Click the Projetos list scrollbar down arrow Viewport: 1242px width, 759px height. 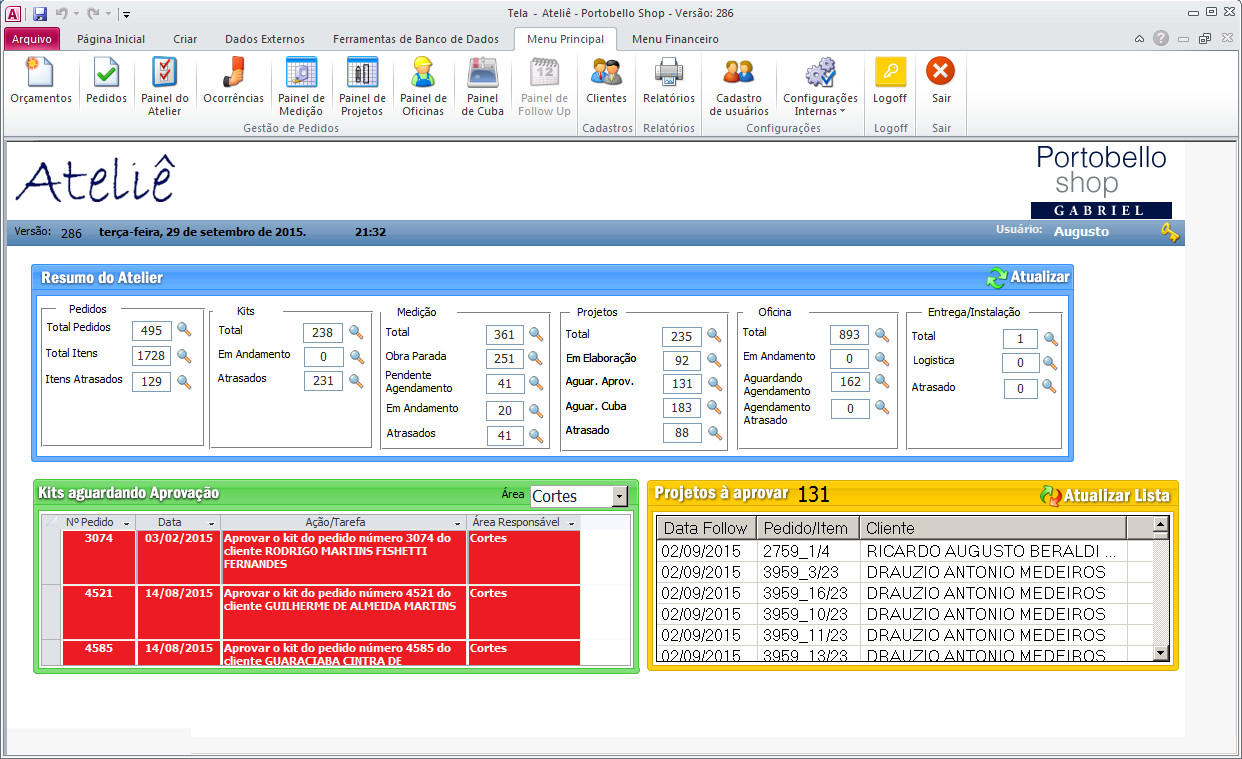(1160, 653)
